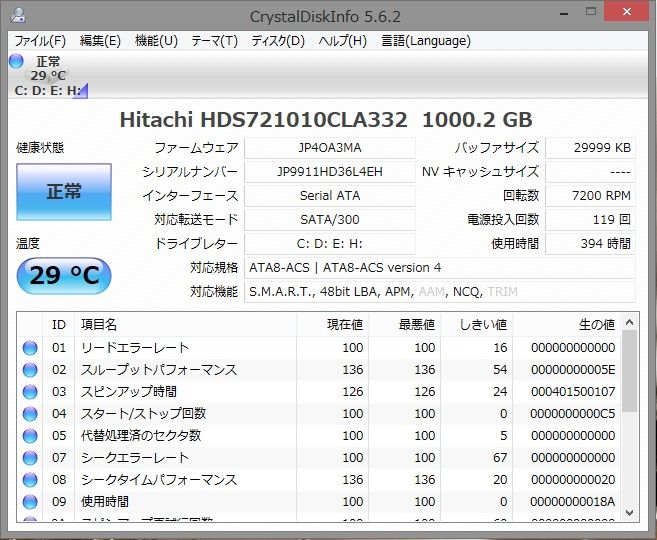The image size is (657, 540).
Task: Click the ID column header
Action: 59,324
